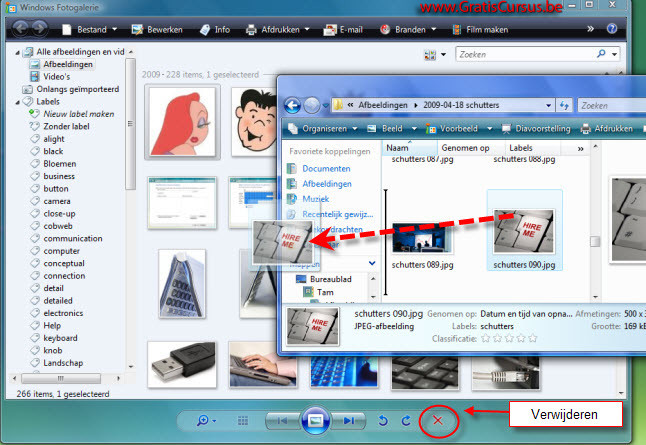Open the Organiseren menu in Explorer
The width and height of the screenshot is (646, 445).
click(x=323, y=129)
